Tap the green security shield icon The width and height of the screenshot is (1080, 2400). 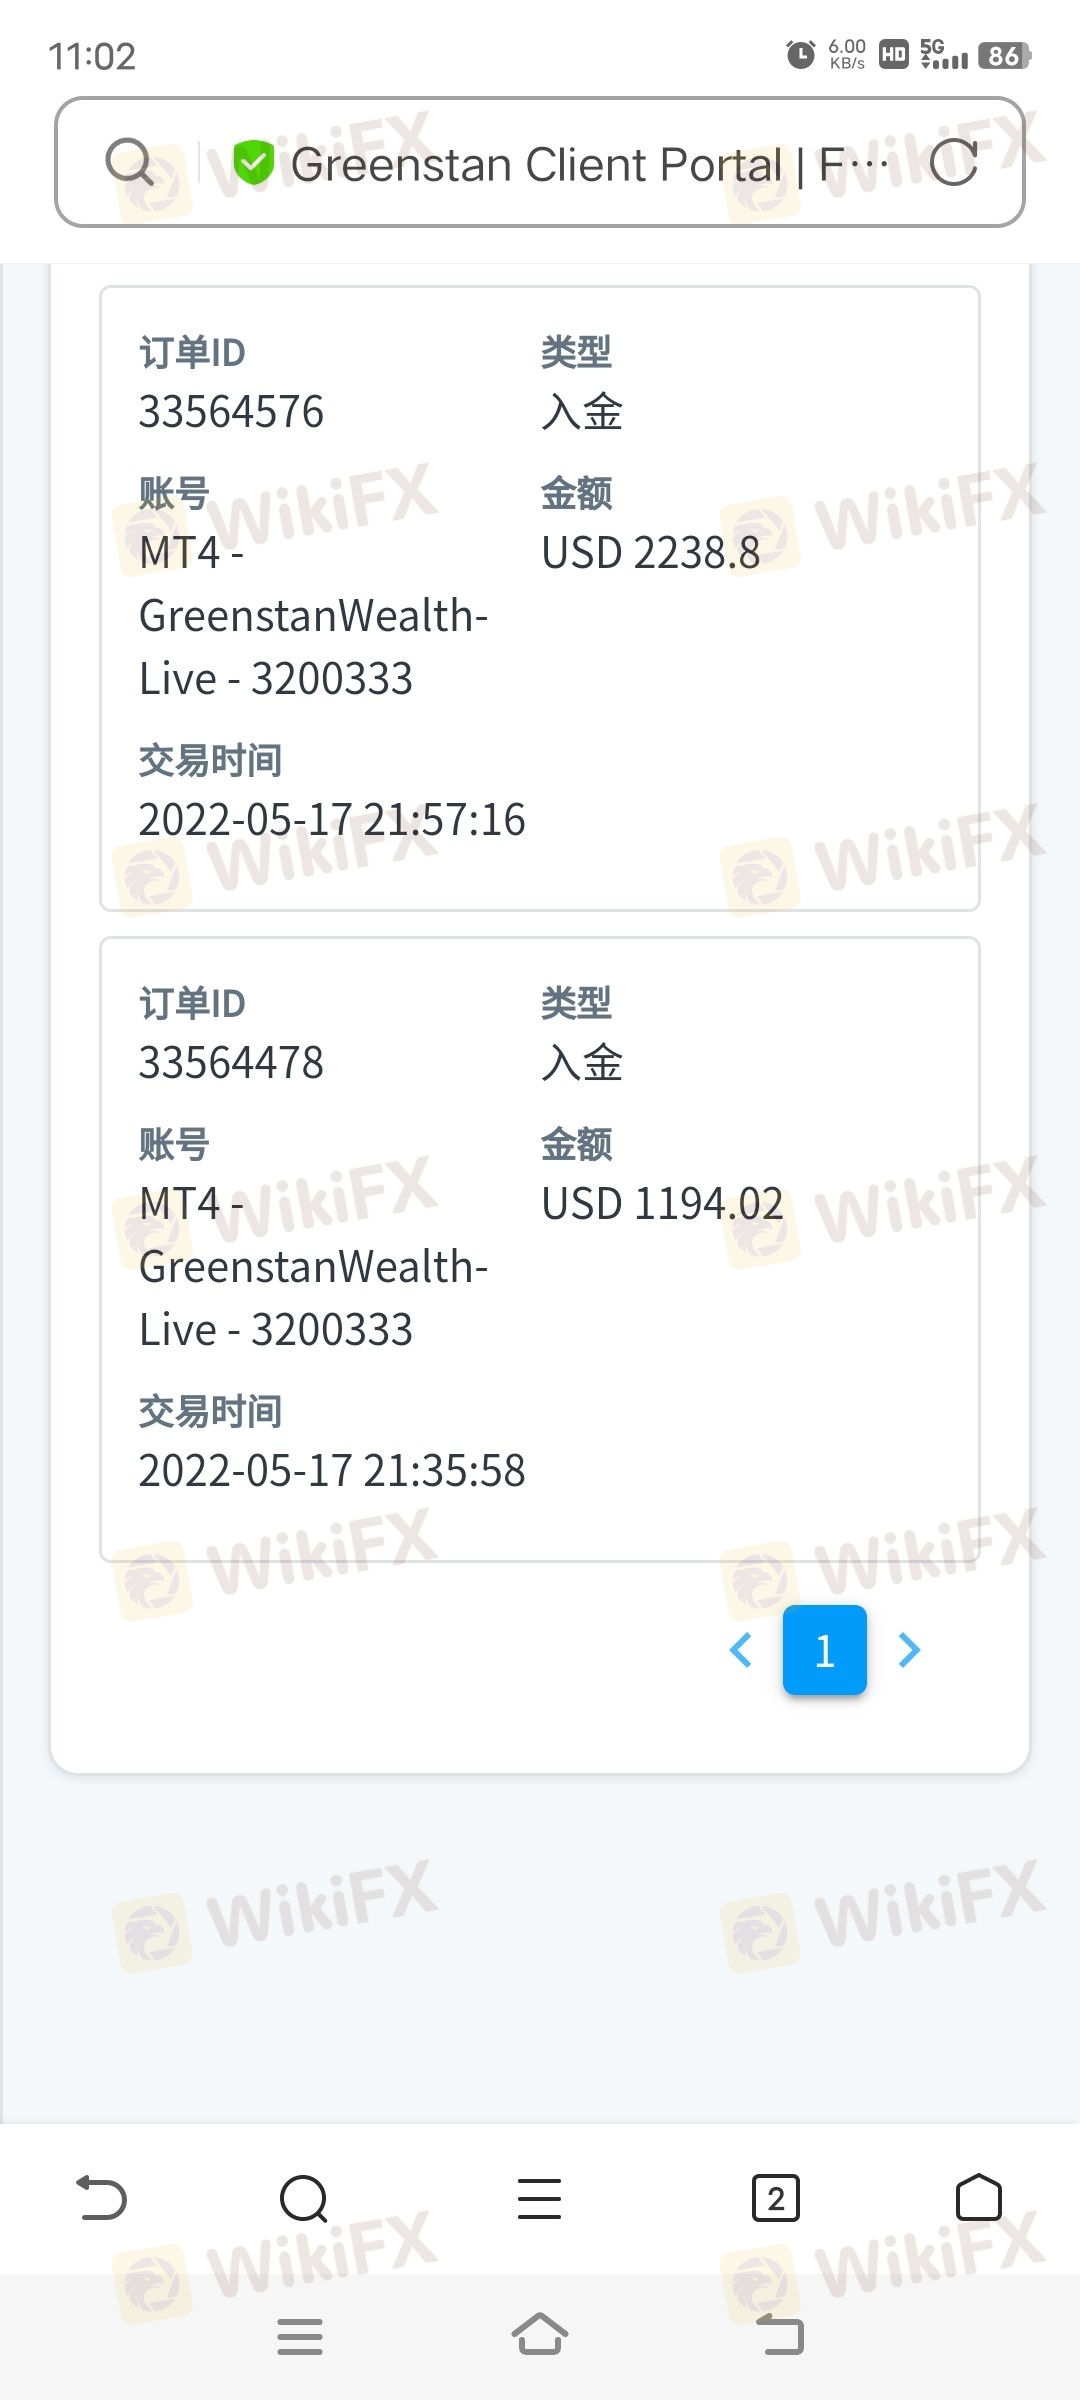[253, 162]
